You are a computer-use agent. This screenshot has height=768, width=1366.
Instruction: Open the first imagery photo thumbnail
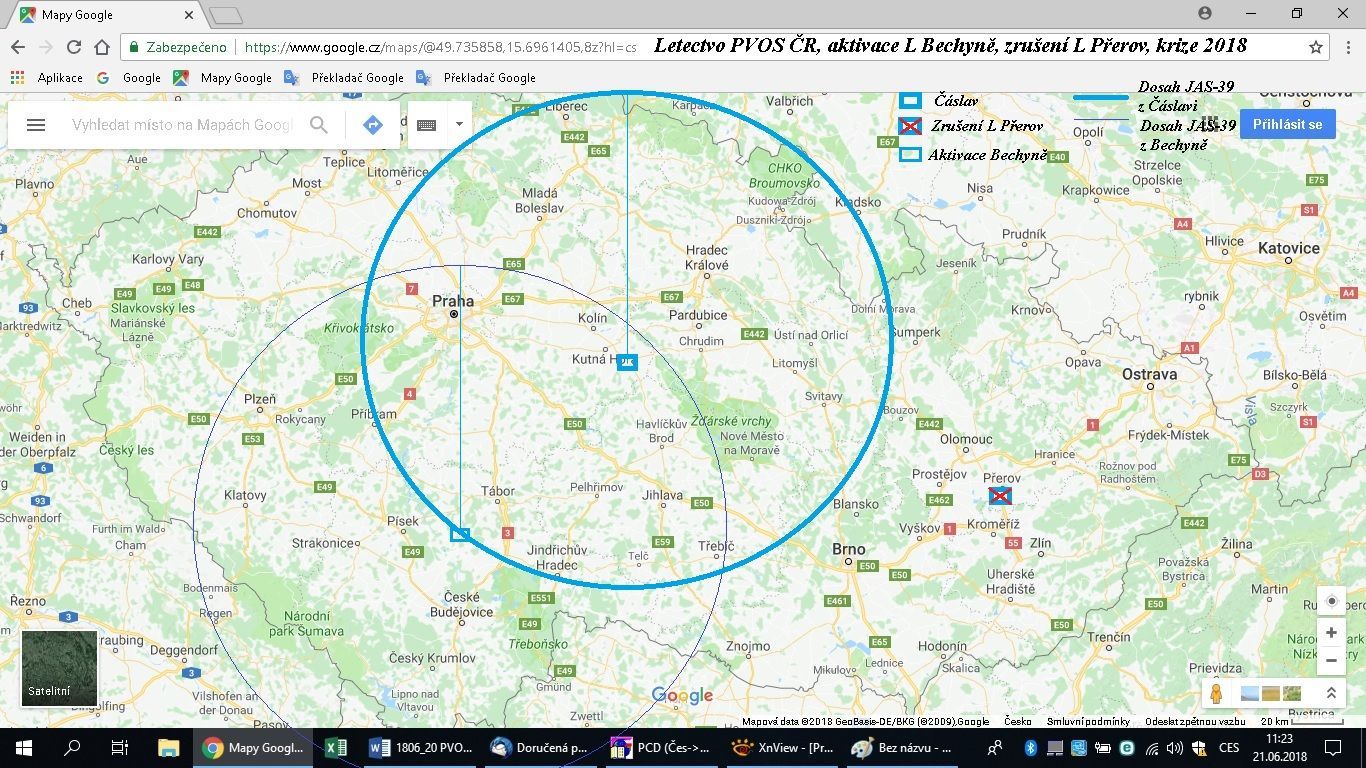pyautogui.click(x=1250, y=693)
